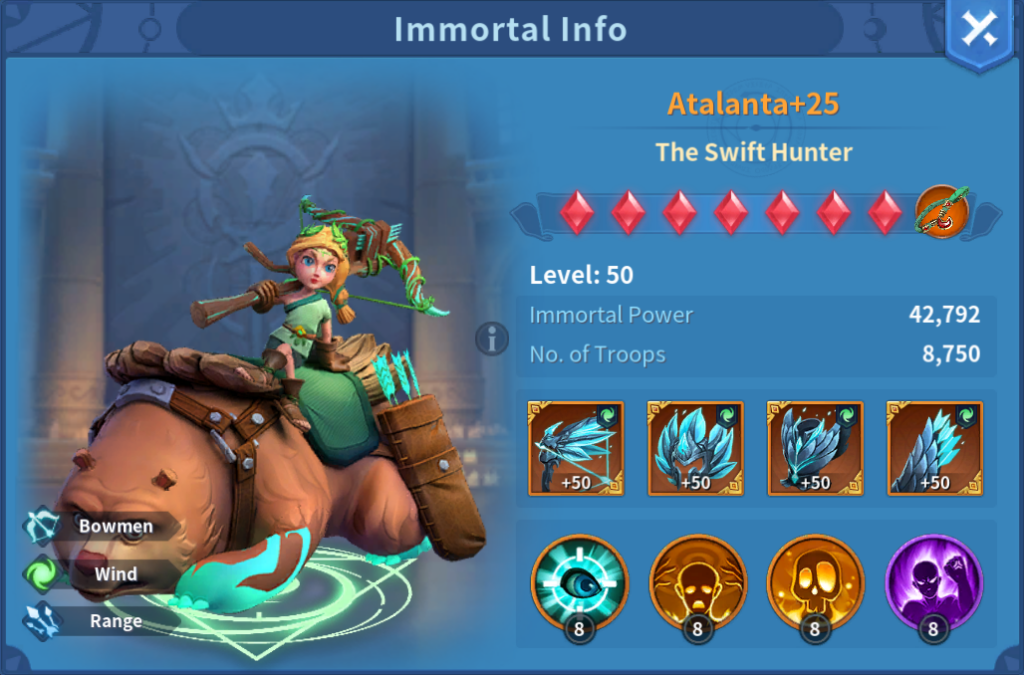Viewport: 1024px width, 675px height.
Task: Click the No. of Troops stat row
Action: [x=755, y=354]
